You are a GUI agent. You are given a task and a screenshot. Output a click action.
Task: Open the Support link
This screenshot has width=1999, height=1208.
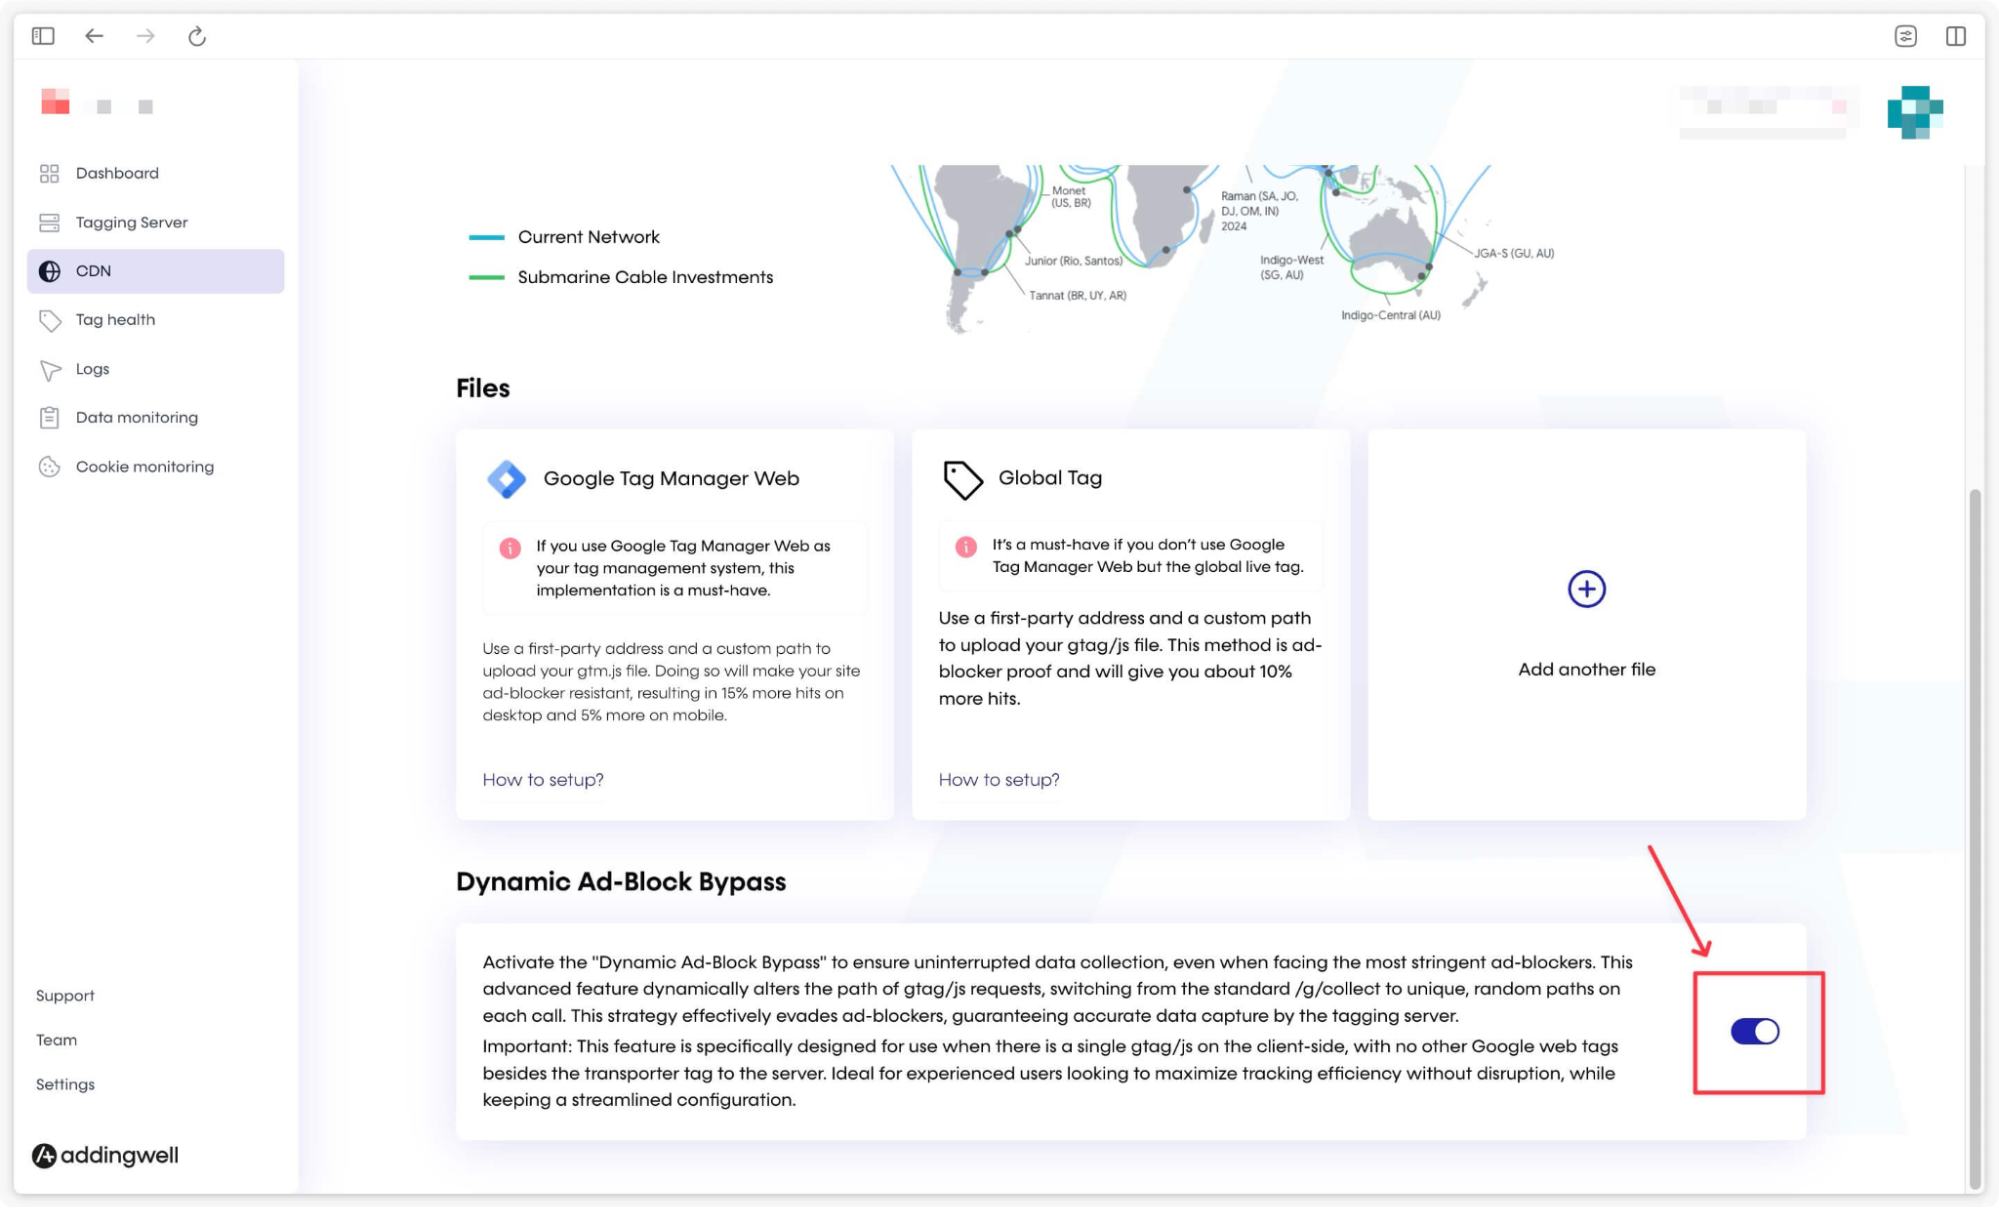coord(65,996)
